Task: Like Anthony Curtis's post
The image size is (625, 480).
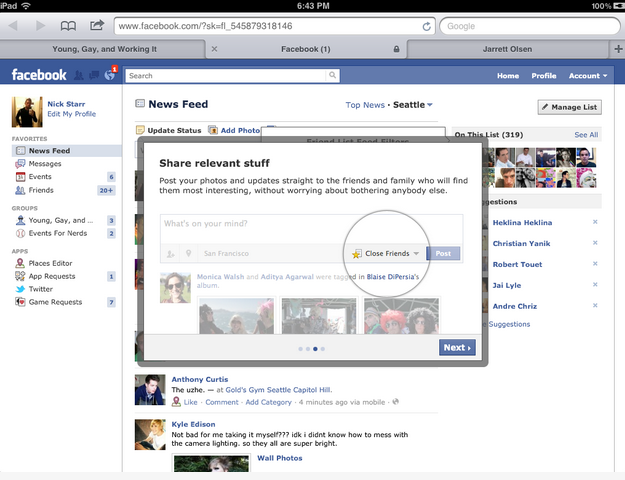Action: (x=191, y=402)
